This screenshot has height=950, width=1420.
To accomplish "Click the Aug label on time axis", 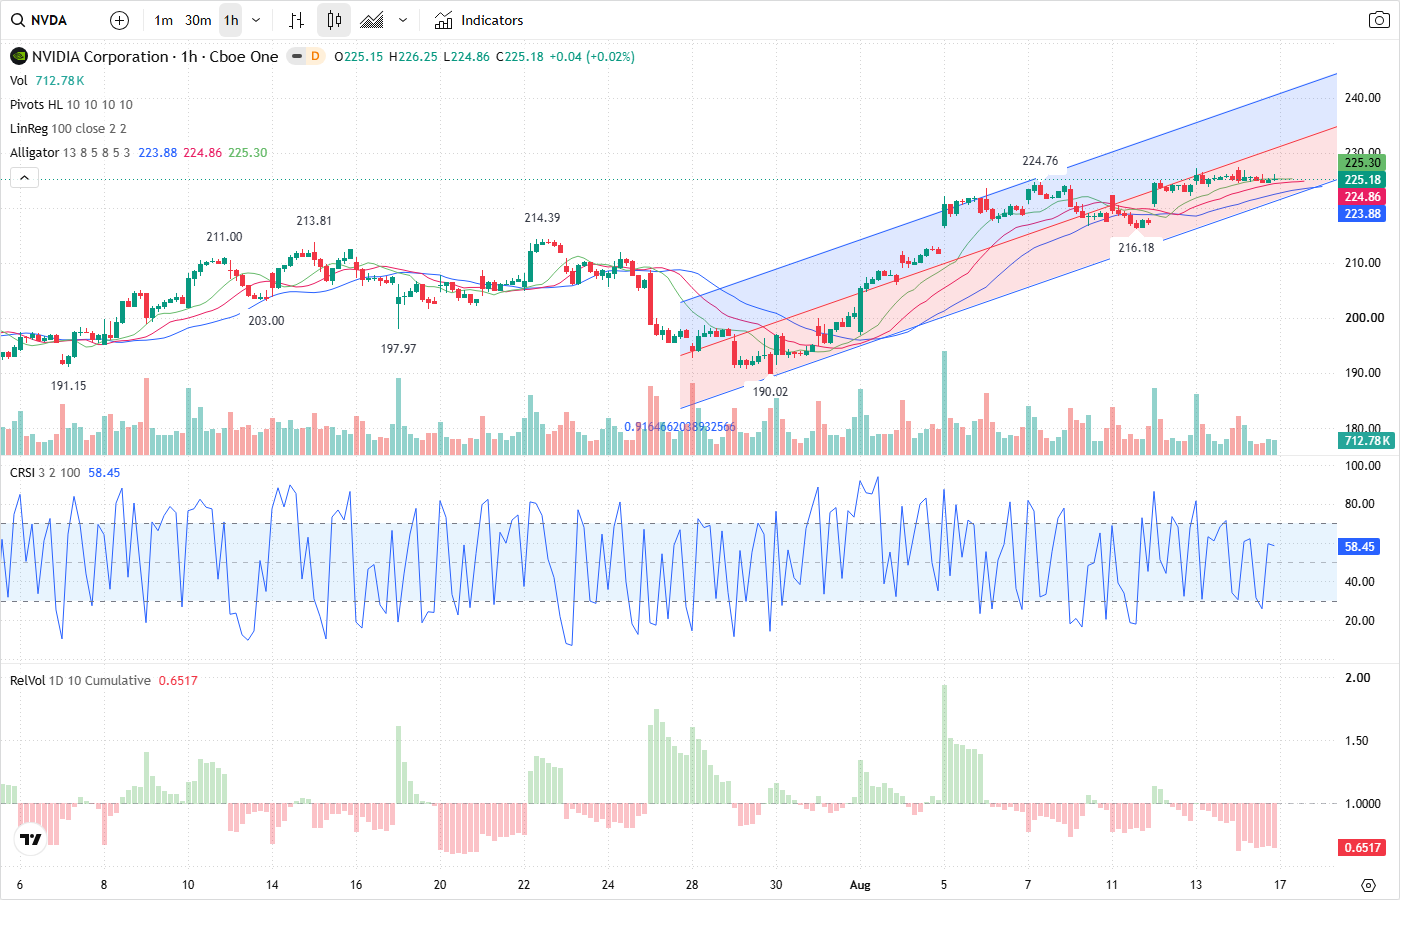I will [x=860, y=885].
